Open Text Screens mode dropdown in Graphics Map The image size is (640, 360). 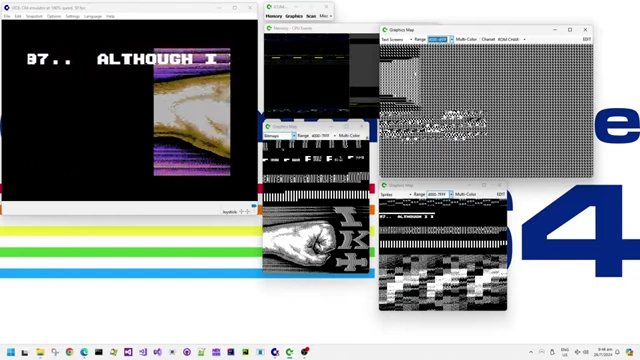[x=396, y=40]
